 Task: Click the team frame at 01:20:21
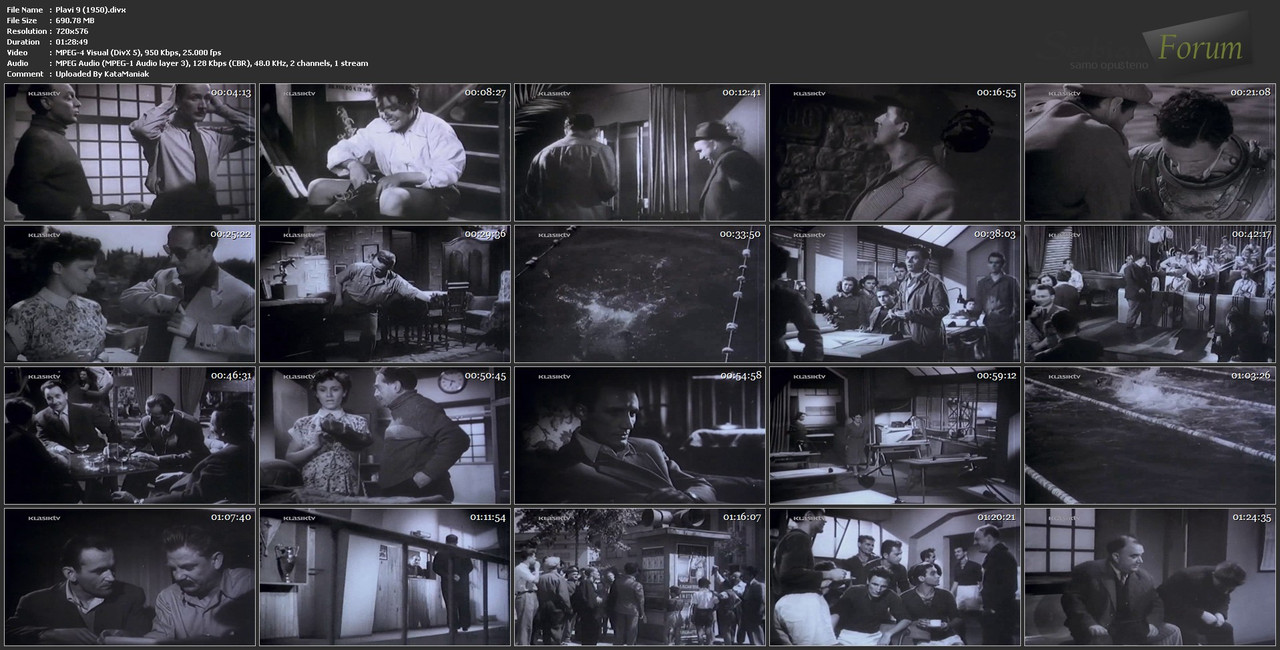tap(895, 577)
